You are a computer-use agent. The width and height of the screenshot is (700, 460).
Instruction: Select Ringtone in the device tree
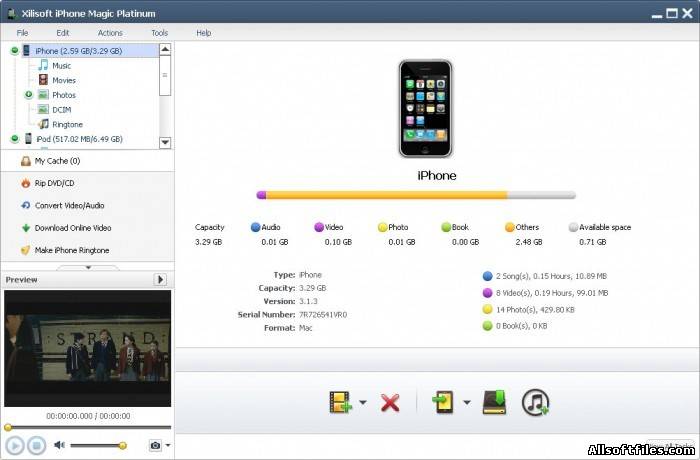click(x=67, y=125)
